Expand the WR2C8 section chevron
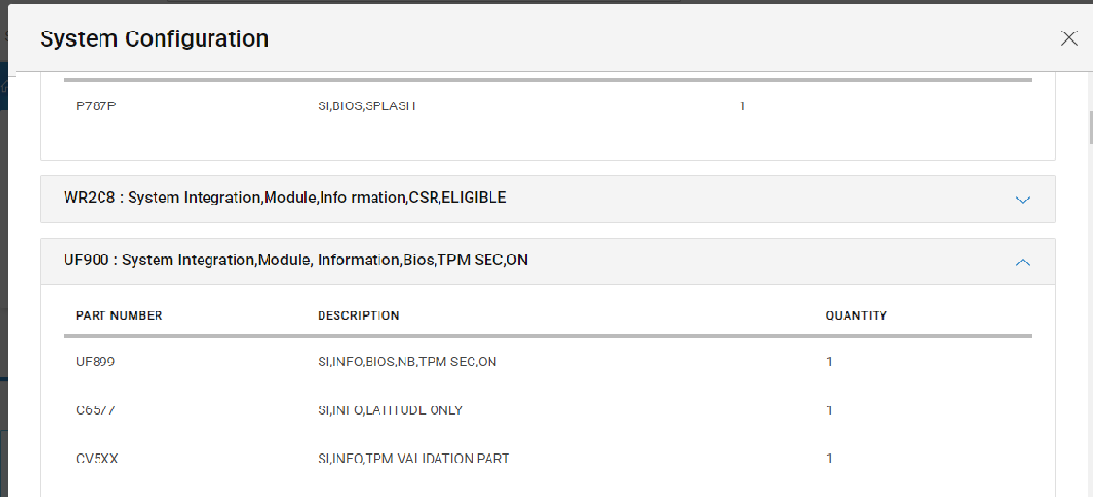1093x497 pixels. click(1022, 199)
